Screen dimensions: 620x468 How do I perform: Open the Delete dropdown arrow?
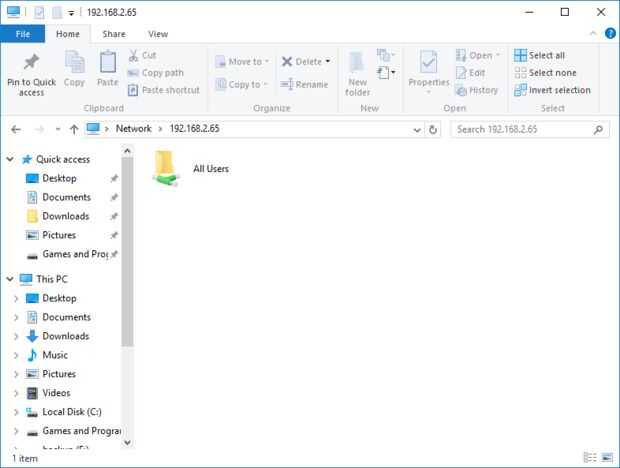pos(327,62)
